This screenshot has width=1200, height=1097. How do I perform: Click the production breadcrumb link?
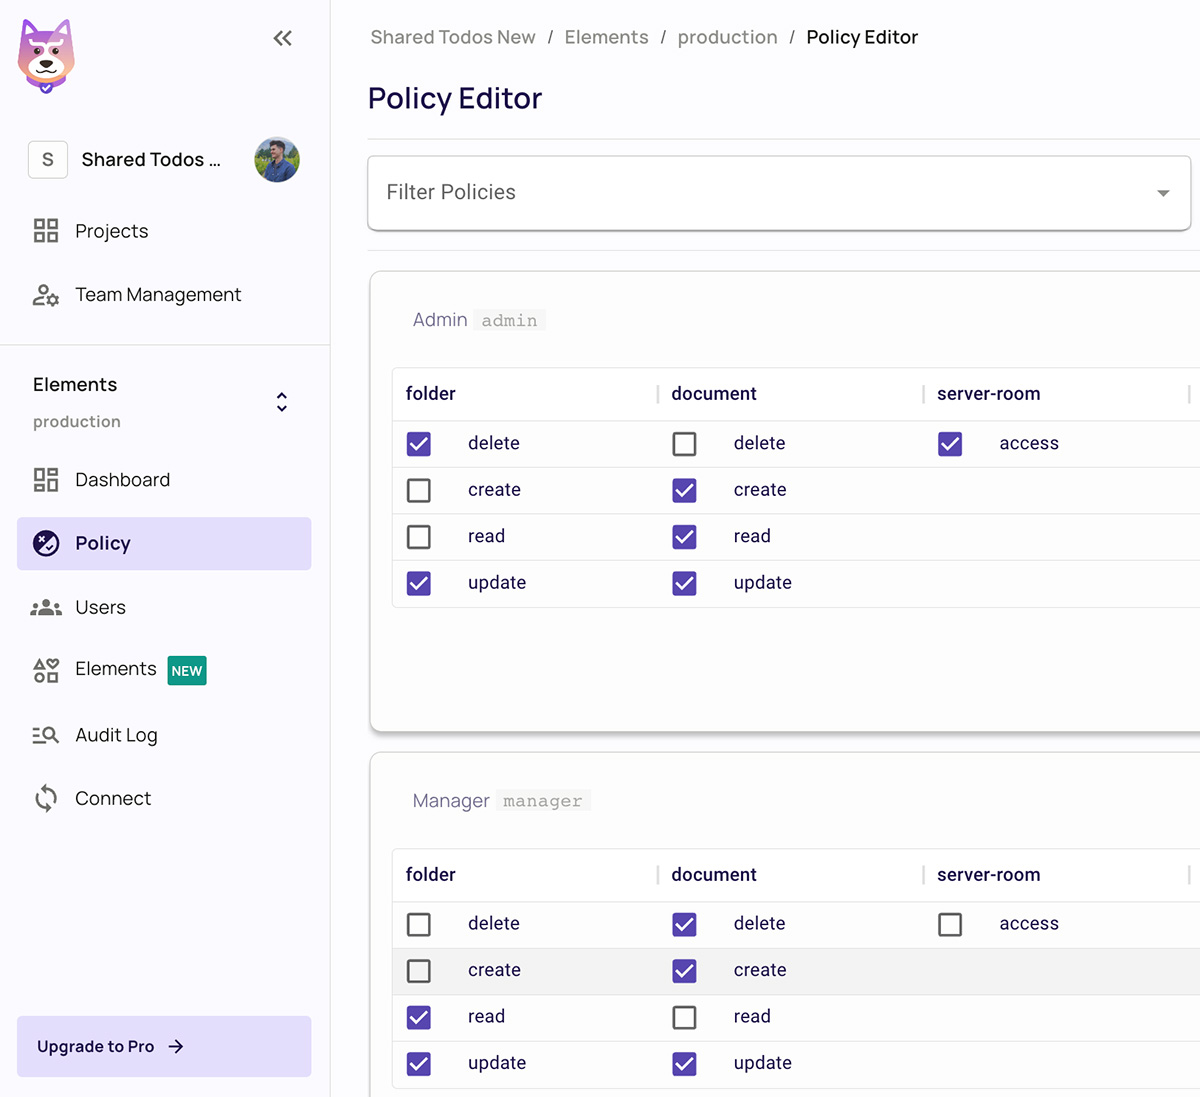click(727, 37)
